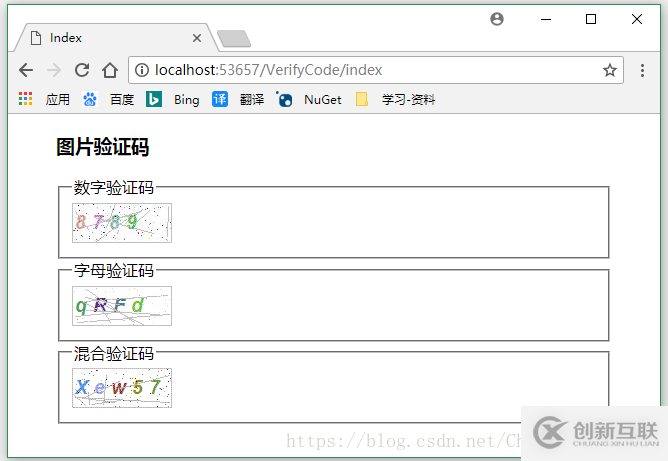The height and width of the screenshot is (461, 668).
Task: Click the forward navigation arrow
Action: coord(54,70)
